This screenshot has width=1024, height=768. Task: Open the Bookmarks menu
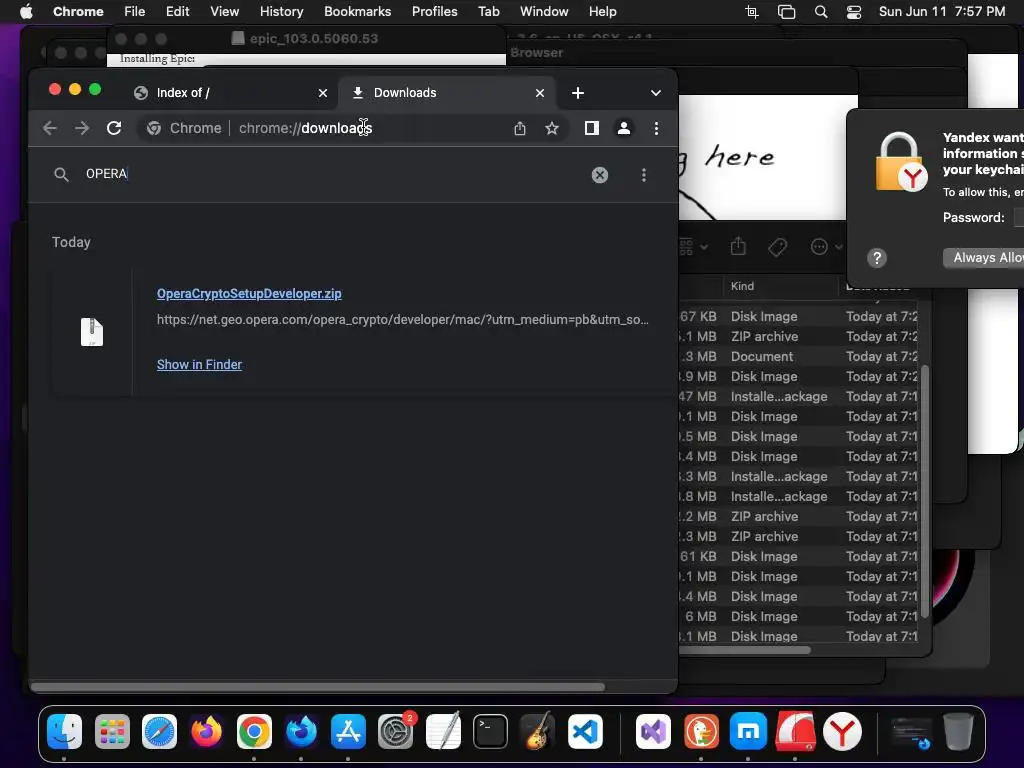357,11
